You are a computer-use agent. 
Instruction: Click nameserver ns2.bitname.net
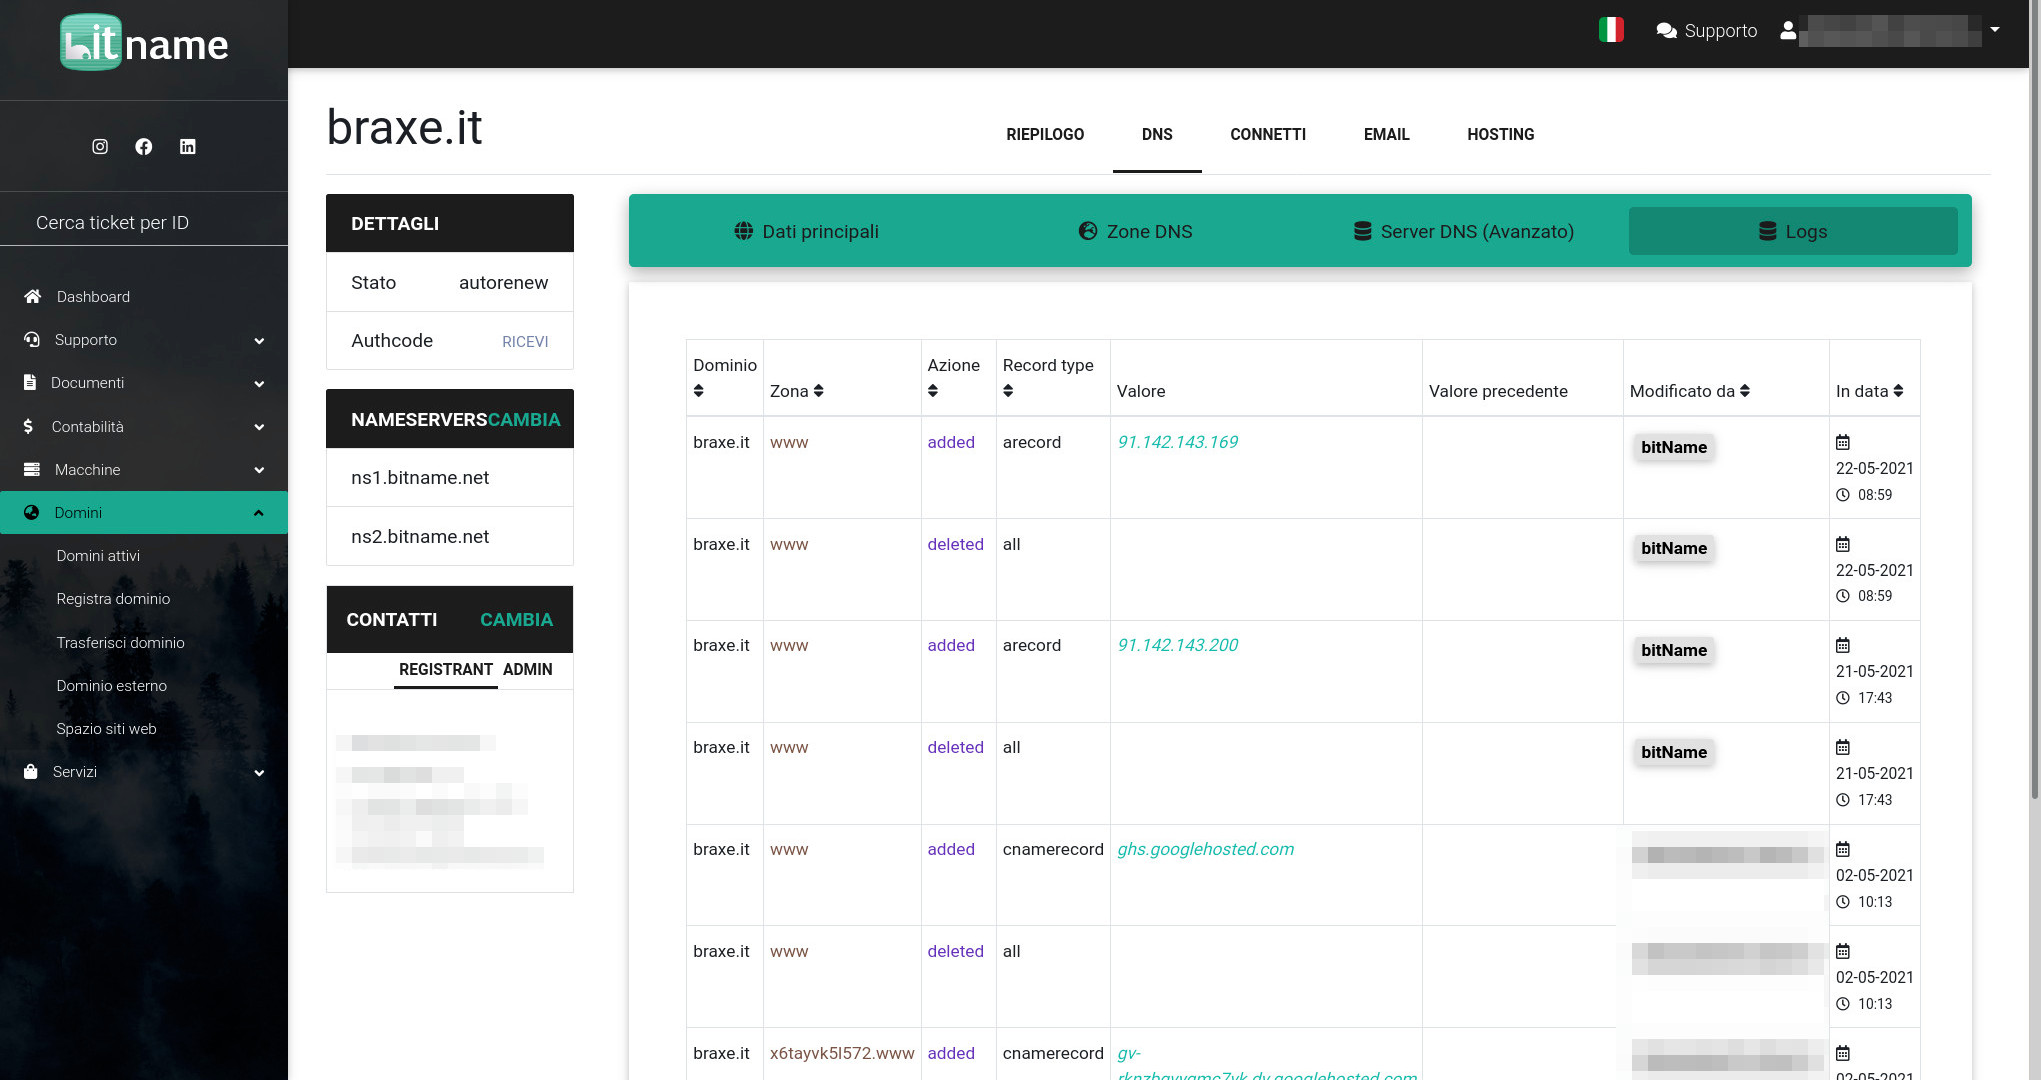[x=420, y=537]
